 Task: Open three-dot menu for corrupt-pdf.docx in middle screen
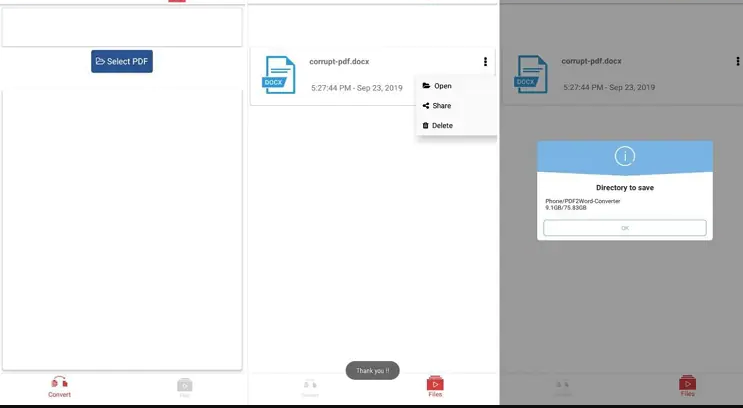coord(485,62)
